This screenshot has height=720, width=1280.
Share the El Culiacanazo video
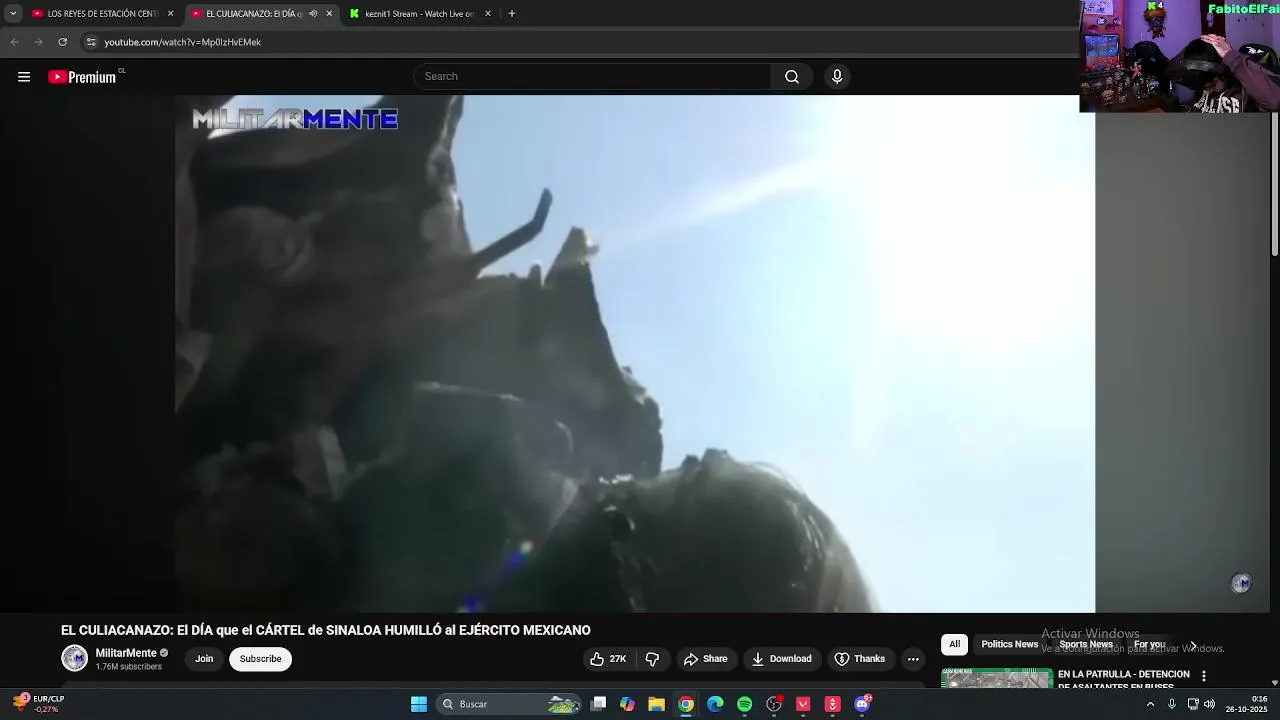pos(705,659)
